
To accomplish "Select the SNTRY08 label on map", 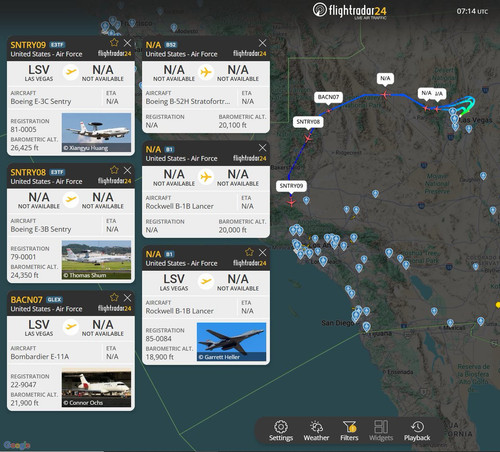I will click(x=308, y=122).
